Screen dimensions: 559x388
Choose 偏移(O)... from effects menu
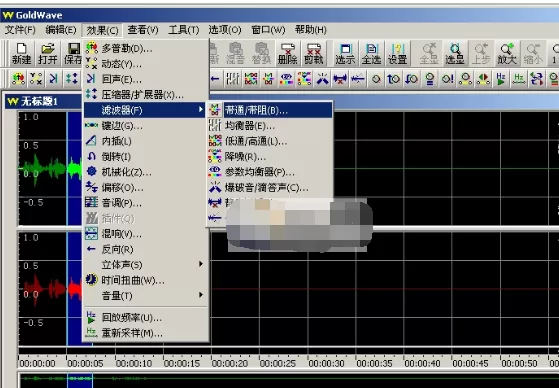145,187
